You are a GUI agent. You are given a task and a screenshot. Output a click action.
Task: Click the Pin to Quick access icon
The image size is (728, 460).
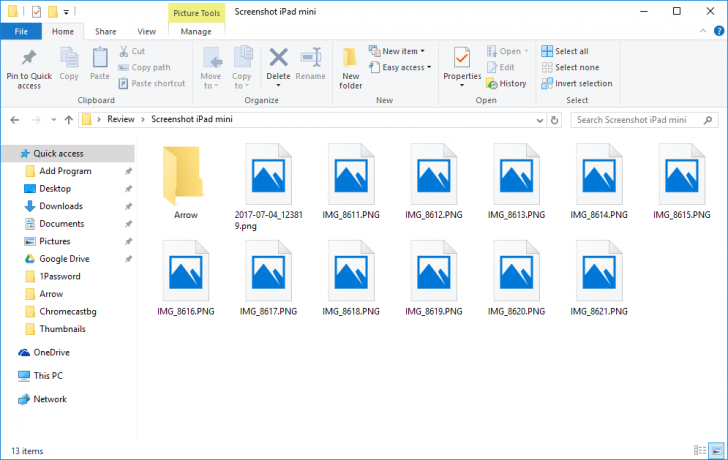[x=29, y=58]
